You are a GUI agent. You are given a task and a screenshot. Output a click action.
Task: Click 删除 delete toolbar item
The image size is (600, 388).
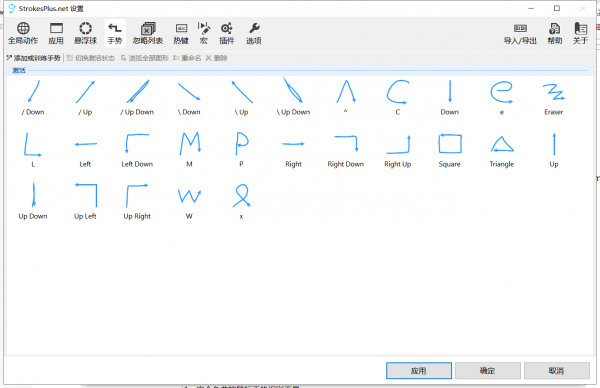(x=217, y=58)
